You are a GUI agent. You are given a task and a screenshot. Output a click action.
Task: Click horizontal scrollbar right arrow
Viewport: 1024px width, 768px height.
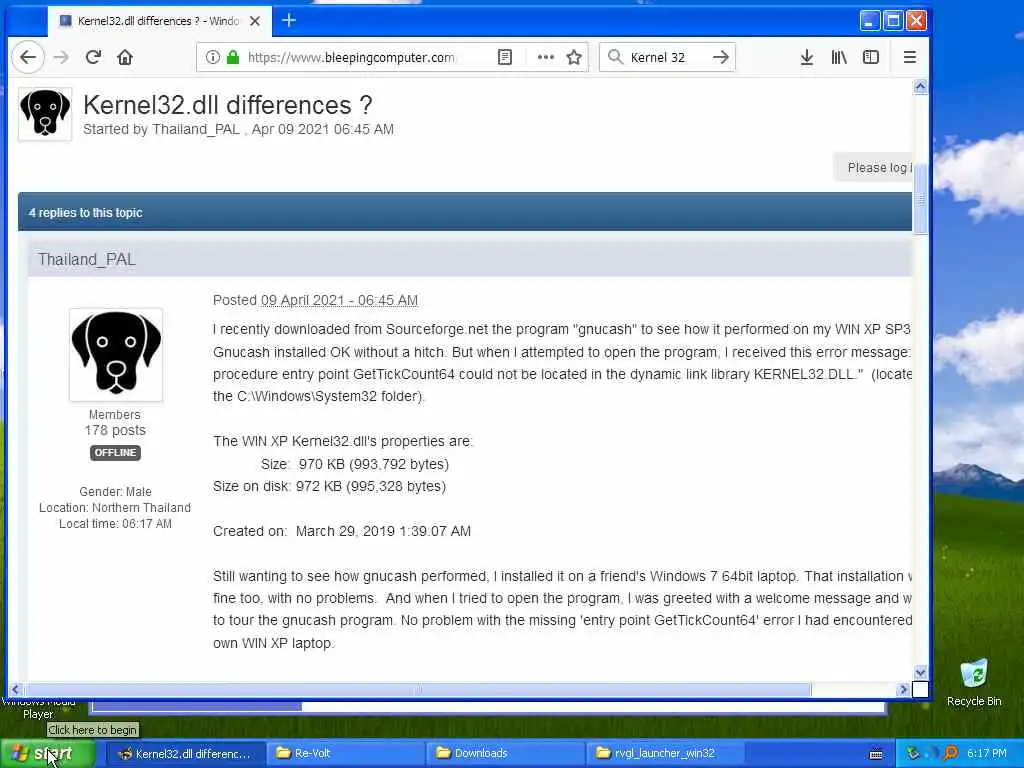(904, 689)
